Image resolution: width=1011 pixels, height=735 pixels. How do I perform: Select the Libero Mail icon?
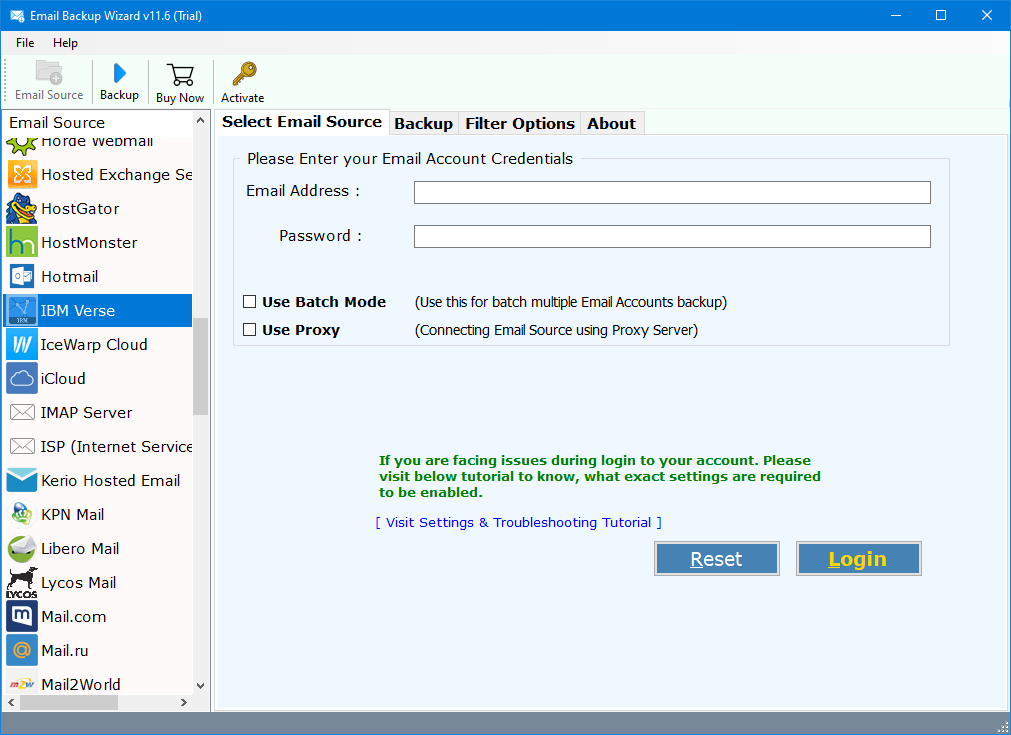tap(22, 549)
